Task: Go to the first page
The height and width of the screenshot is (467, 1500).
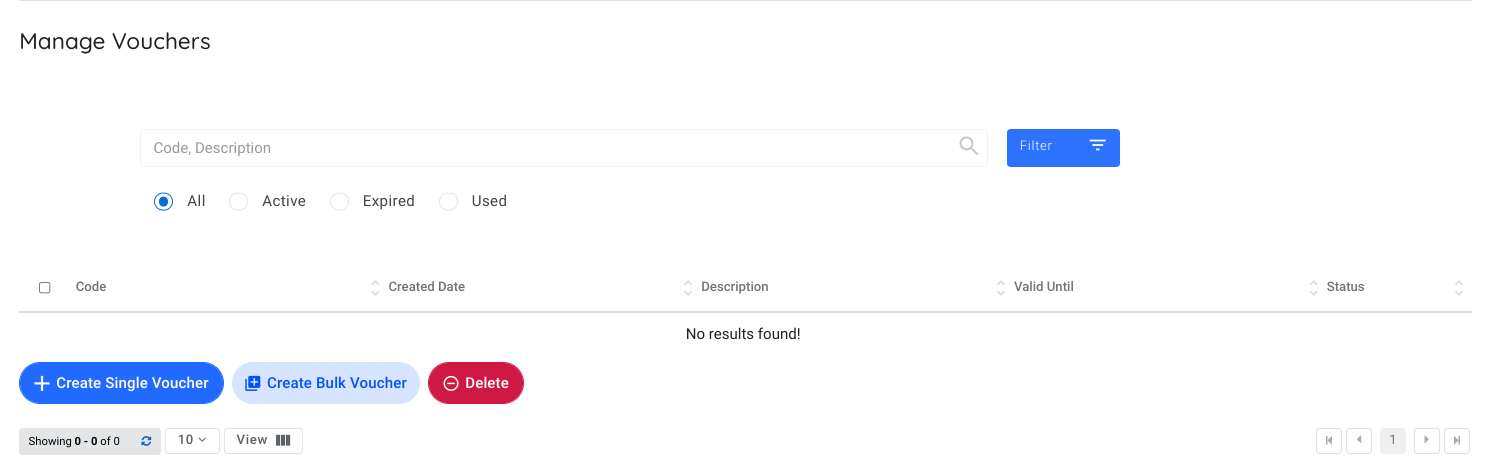Action: pos(1329,440)
